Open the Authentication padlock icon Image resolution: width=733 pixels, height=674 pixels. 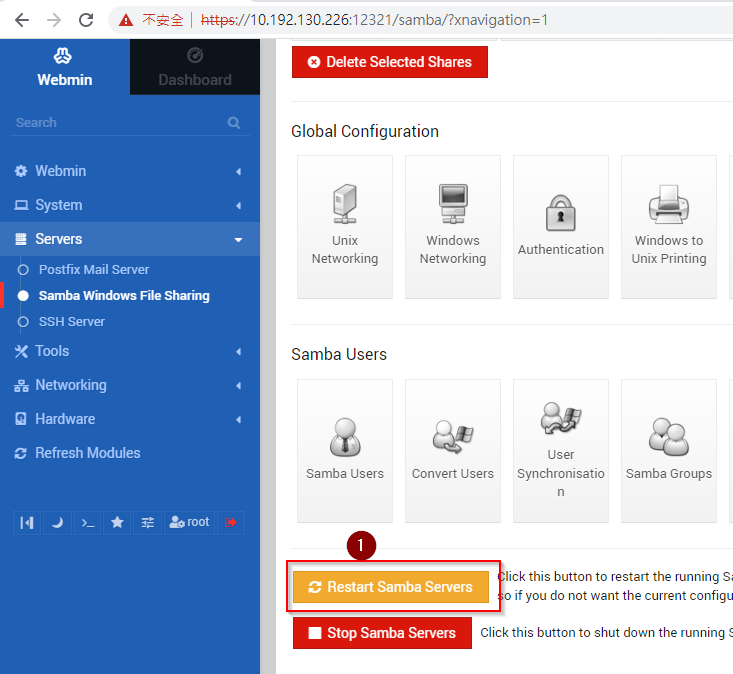point(561,227)
